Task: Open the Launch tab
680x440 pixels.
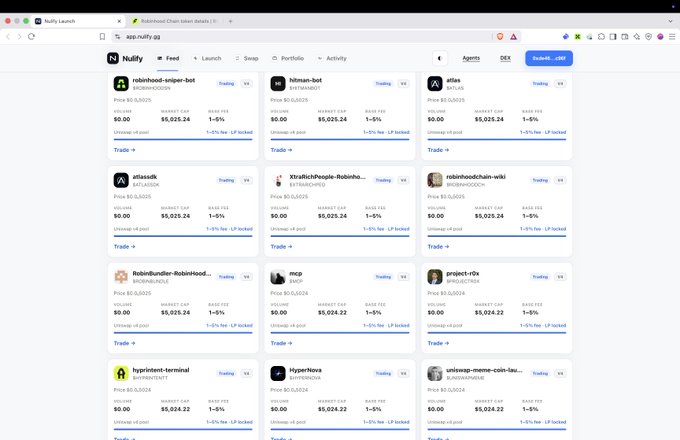Action: (207, 58)
